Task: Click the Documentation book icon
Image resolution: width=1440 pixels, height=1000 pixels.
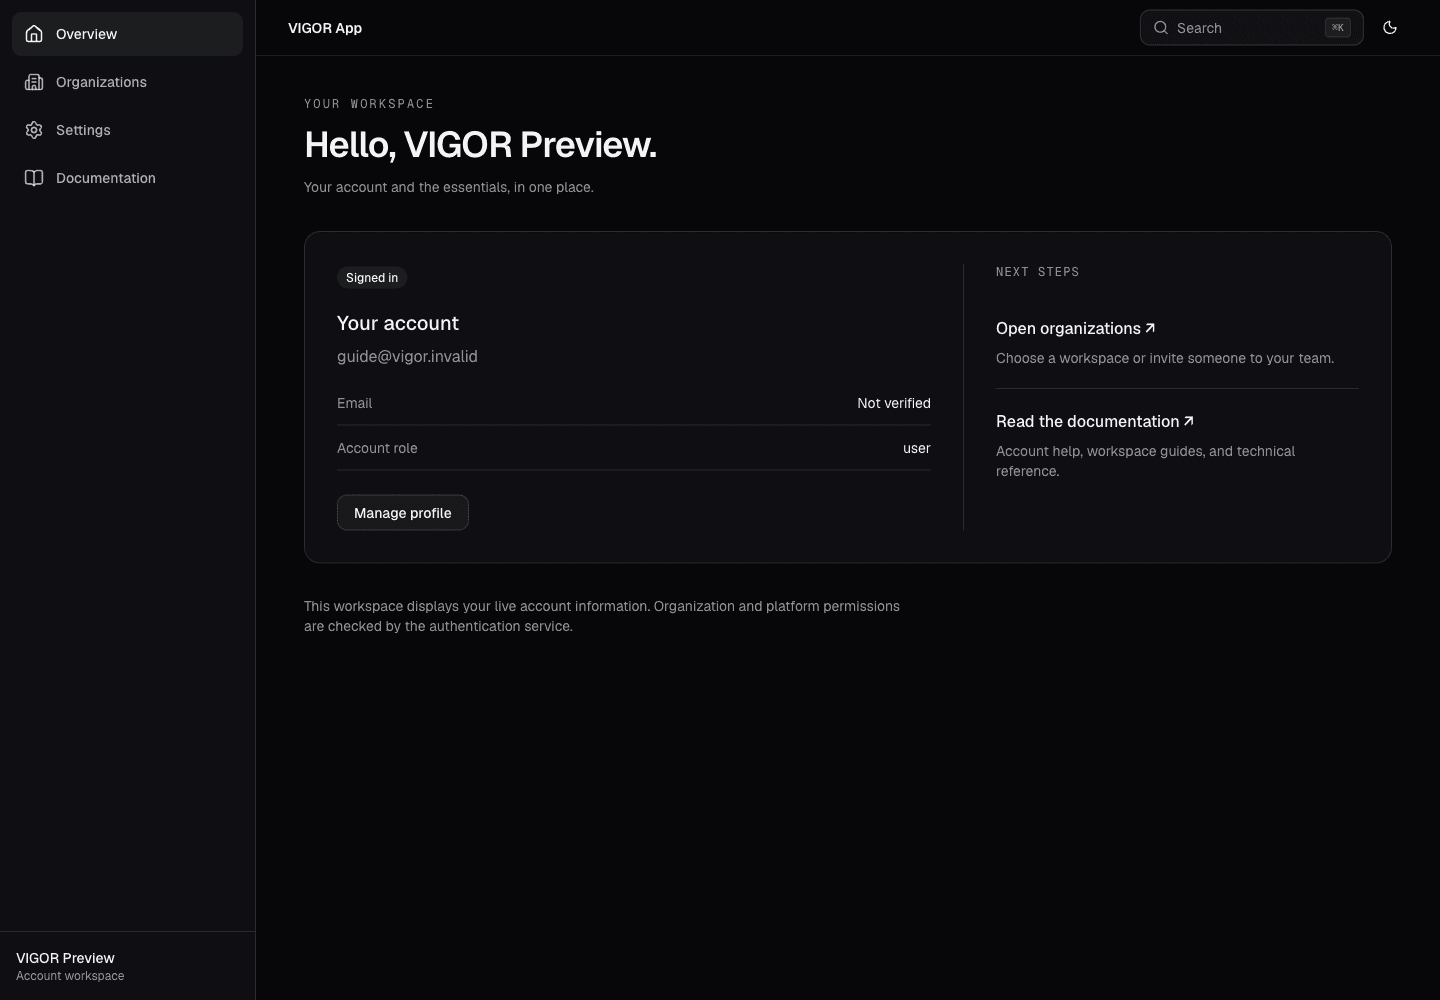Action: point(34,178)
